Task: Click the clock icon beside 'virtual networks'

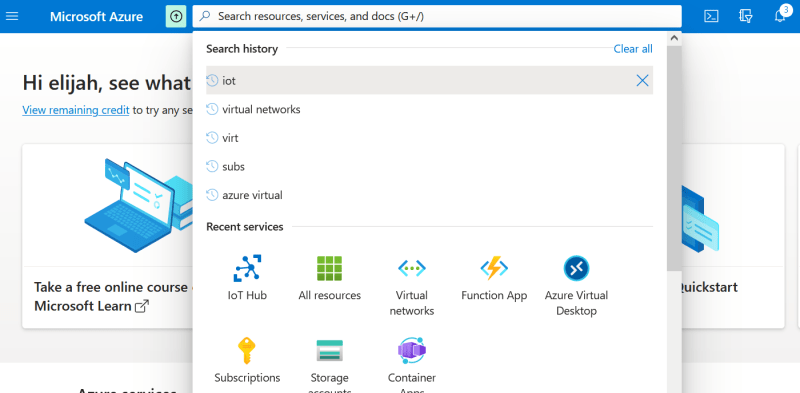Action: pos(212,109)
